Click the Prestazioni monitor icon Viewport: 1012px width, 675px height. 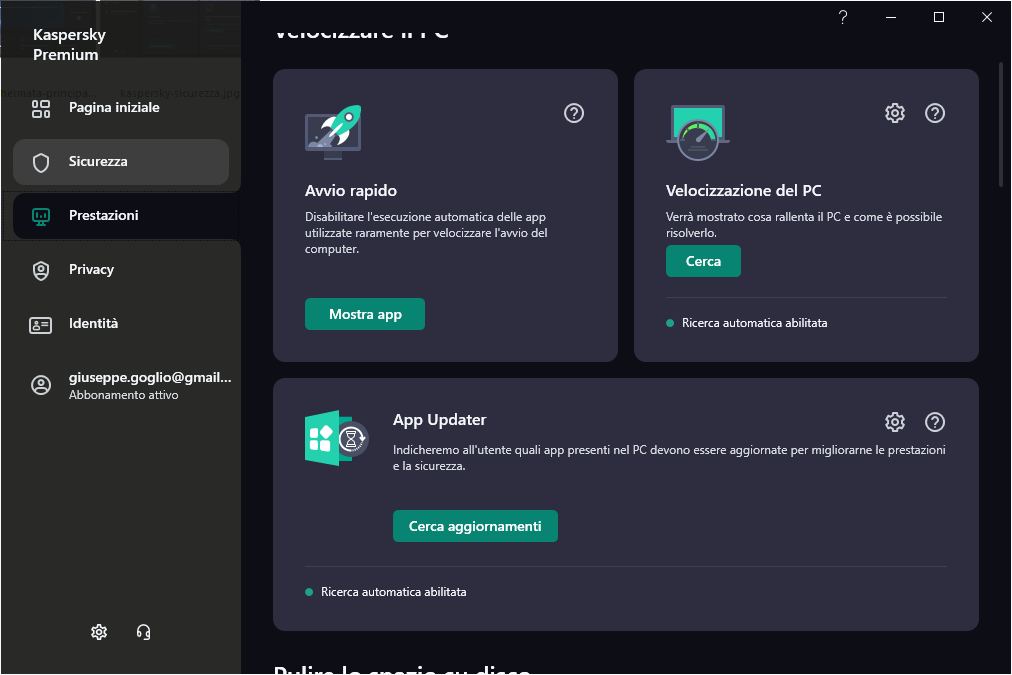pyautogui.click(x=41, y=217)
